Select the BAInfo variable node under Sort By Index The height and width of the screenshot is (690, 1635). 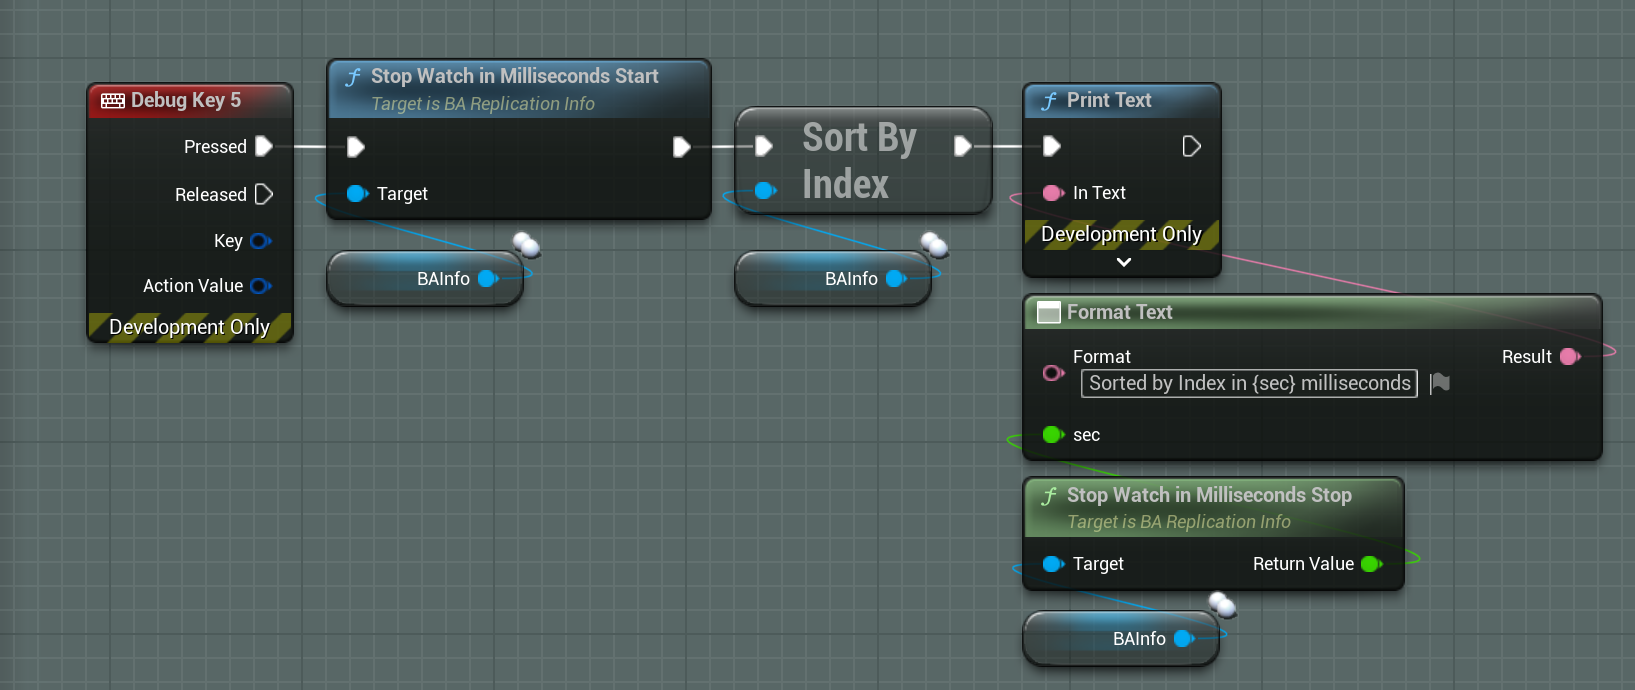833,279
